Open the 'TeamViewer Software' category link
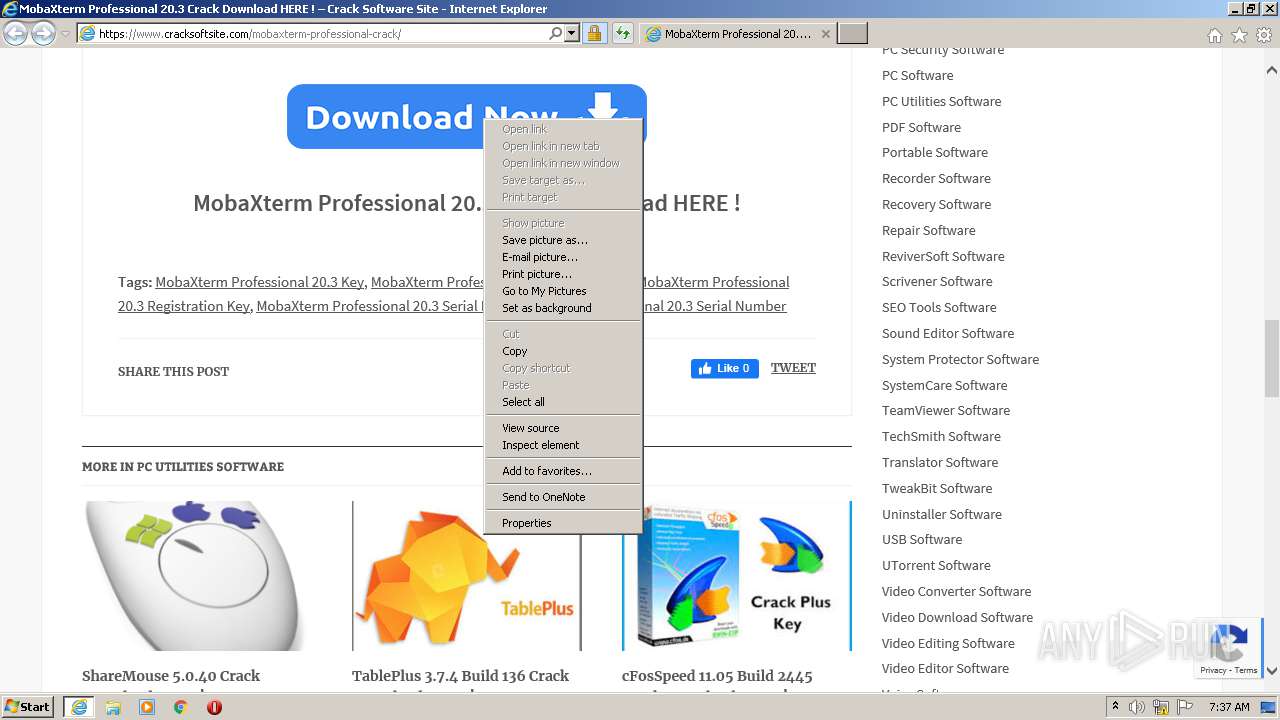This screenshot has height=720, width=1280. point(946,410)
